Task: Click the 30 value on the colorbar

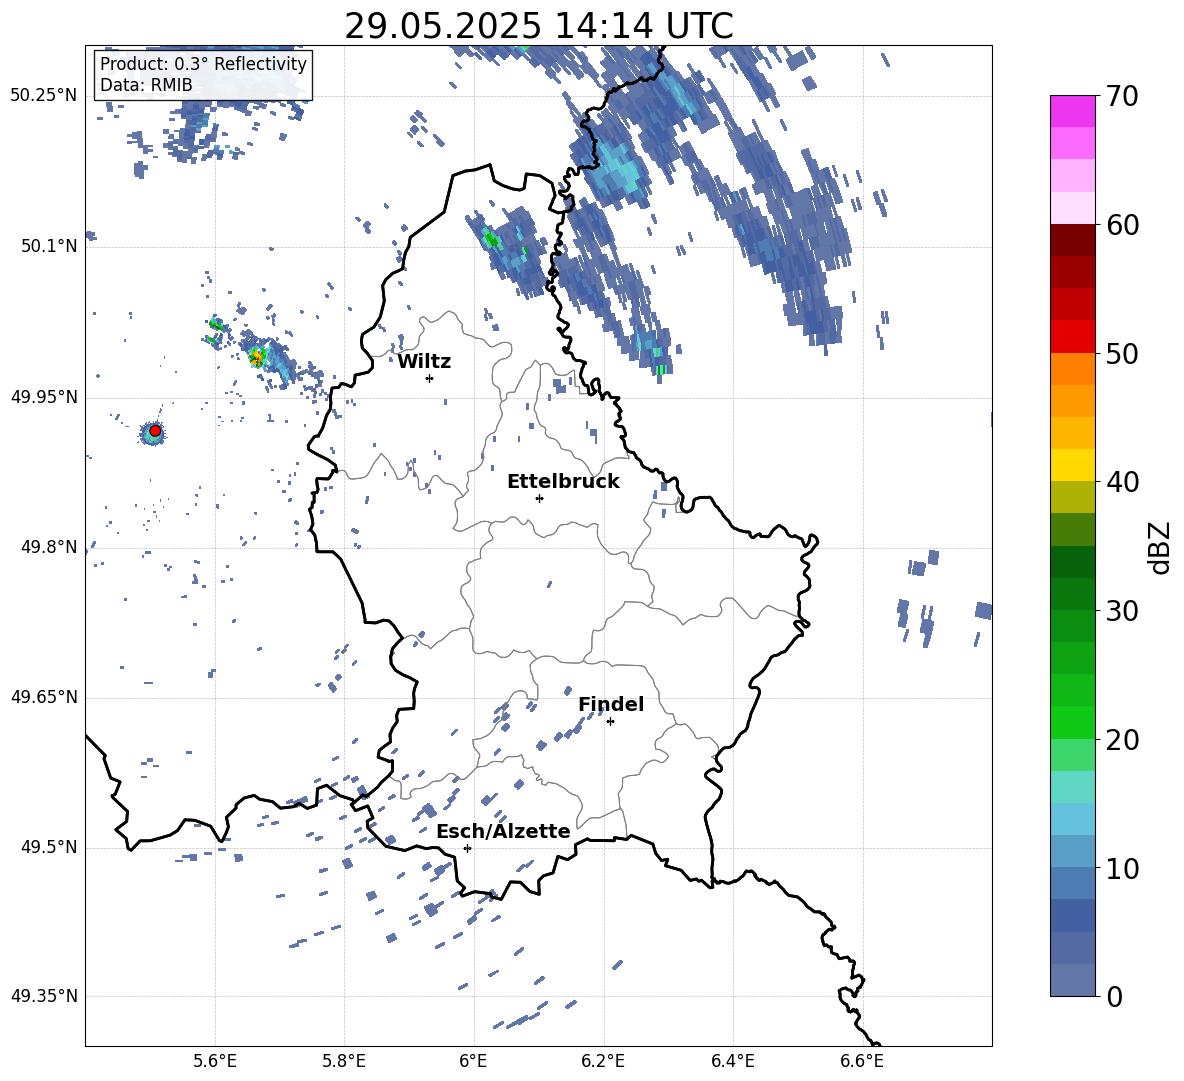Action: tap(1122, 611)
